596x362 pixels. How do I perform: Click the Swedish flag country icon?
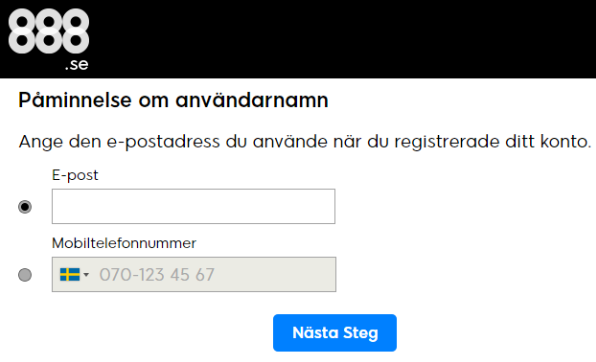pyautogui.click(x=70, y=275)
